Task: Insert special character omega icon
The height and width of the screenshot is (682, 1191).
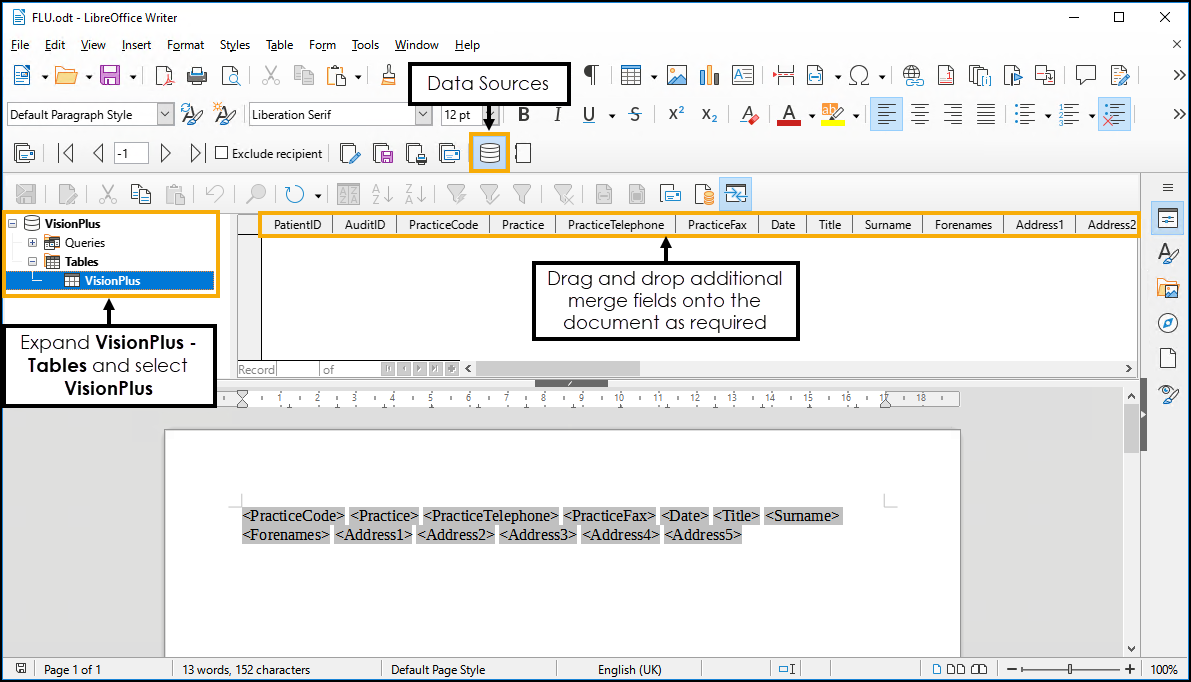Action: 859,75
